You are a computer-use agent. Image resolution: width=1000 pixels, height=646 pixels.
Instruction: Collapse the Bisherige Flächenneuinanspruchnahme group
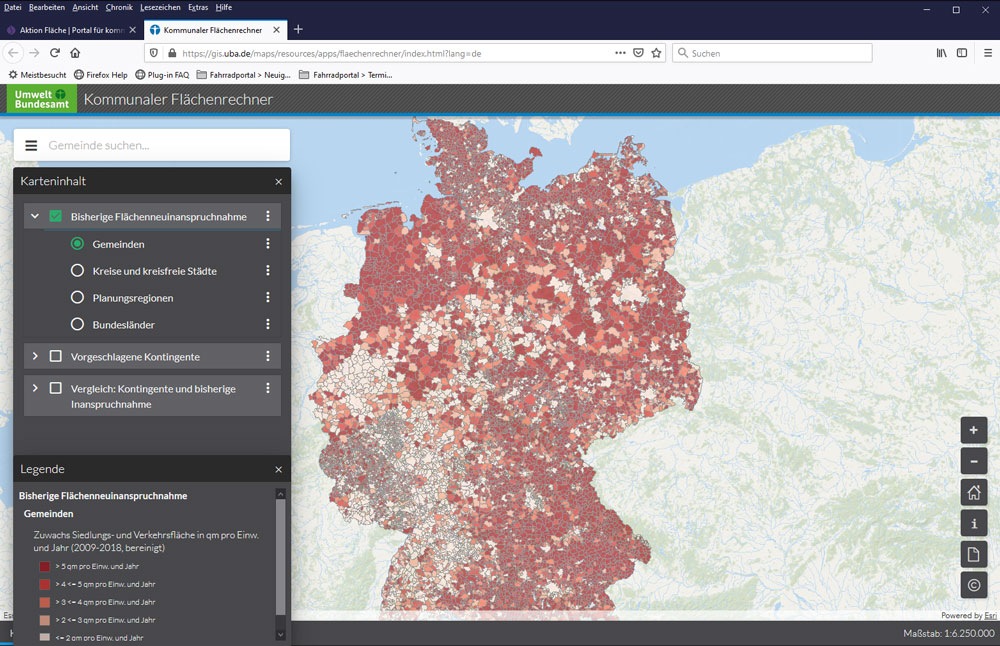pyautogui.click(x=35, y=216)
